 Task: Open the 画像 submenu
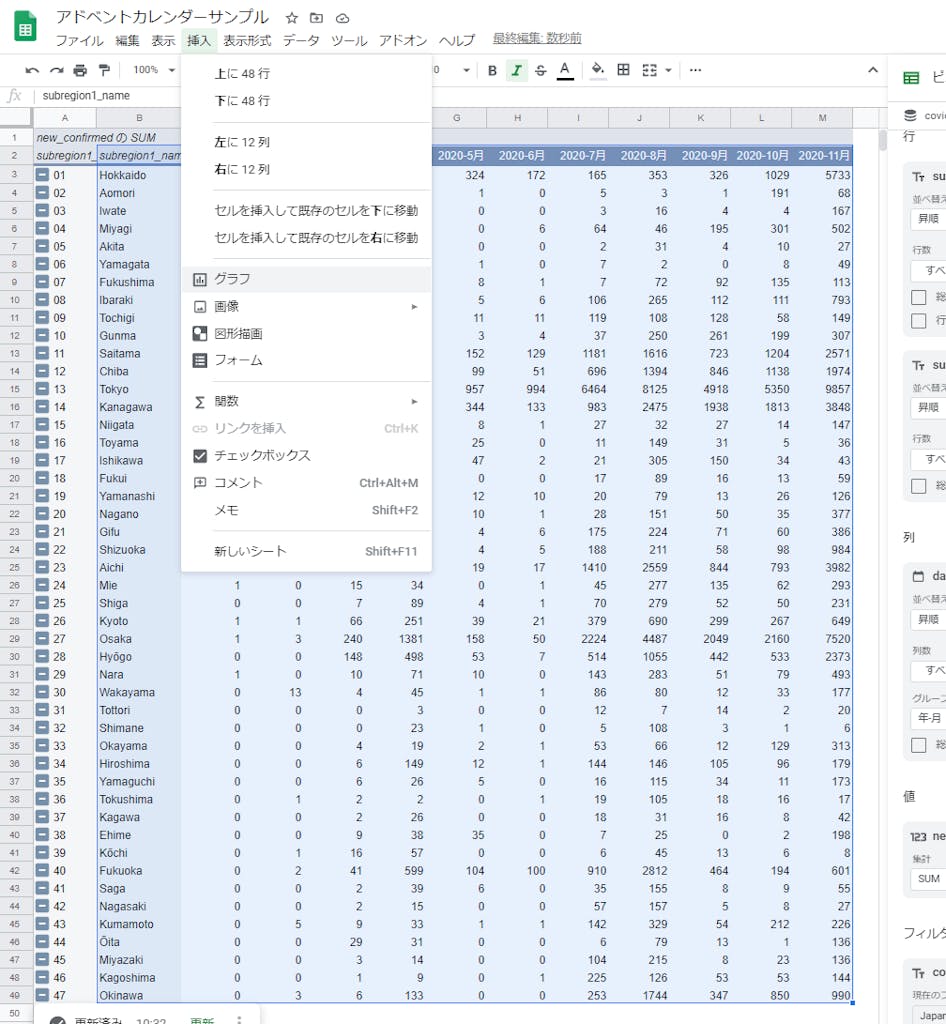click(x=306, y=306)
